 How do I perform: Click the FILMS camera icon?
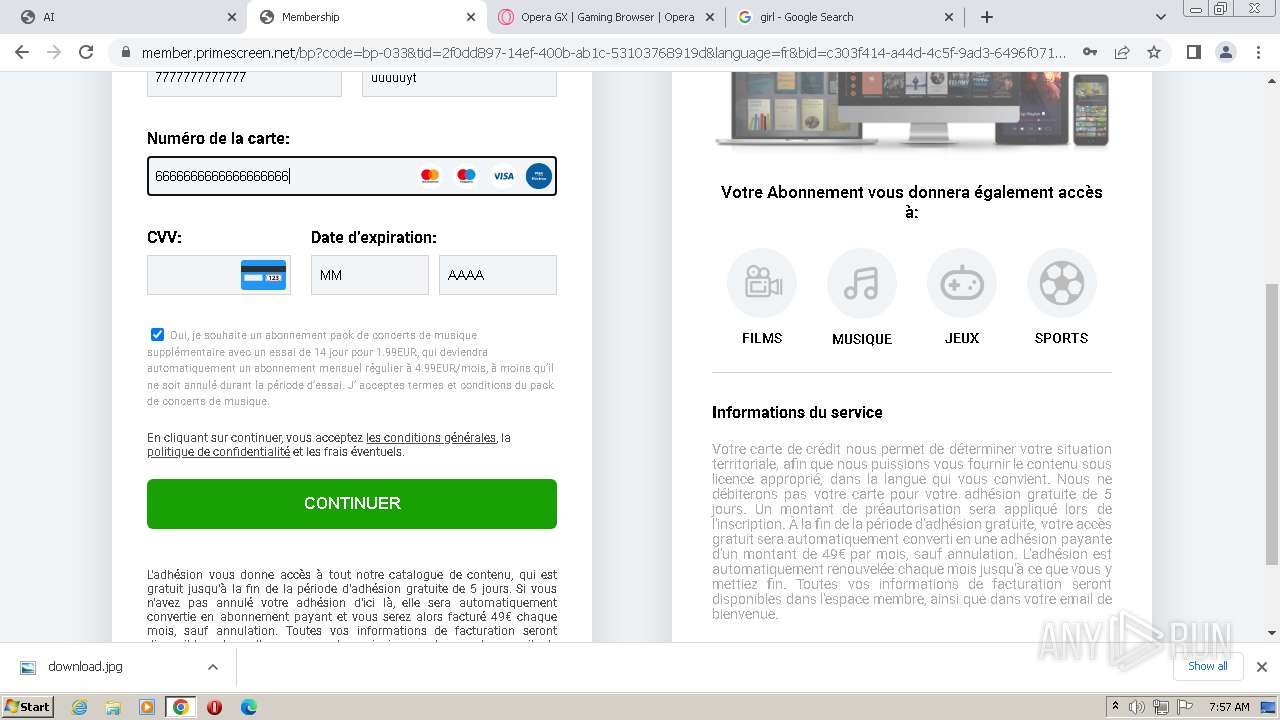pyautogui.click(x=762, y=284)
